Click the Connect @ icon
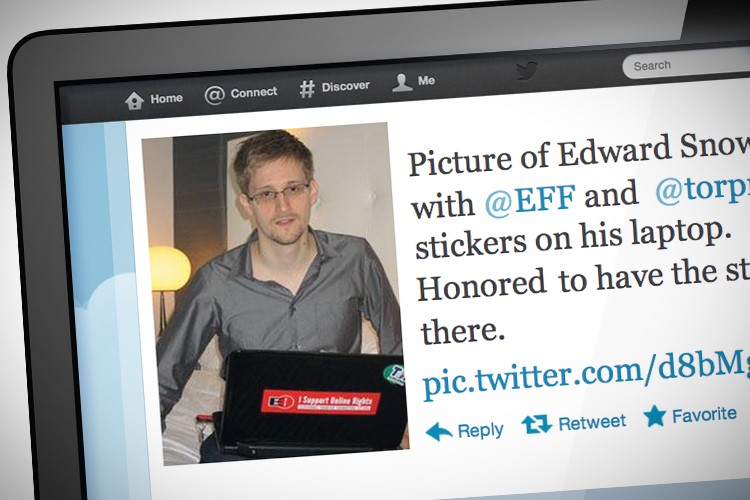The width and height of the screenshot is (750, 500). click(214, 95)
